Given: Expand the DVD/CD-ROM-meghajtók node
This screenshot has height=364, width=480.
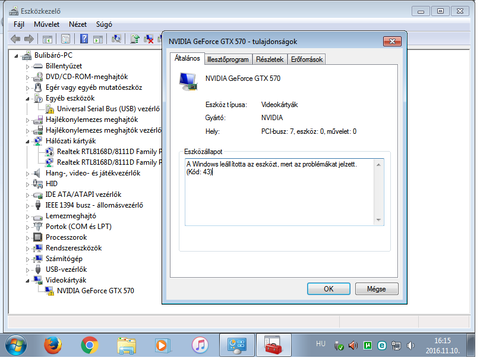Looking at the screenshot, I should coord(27,77).
